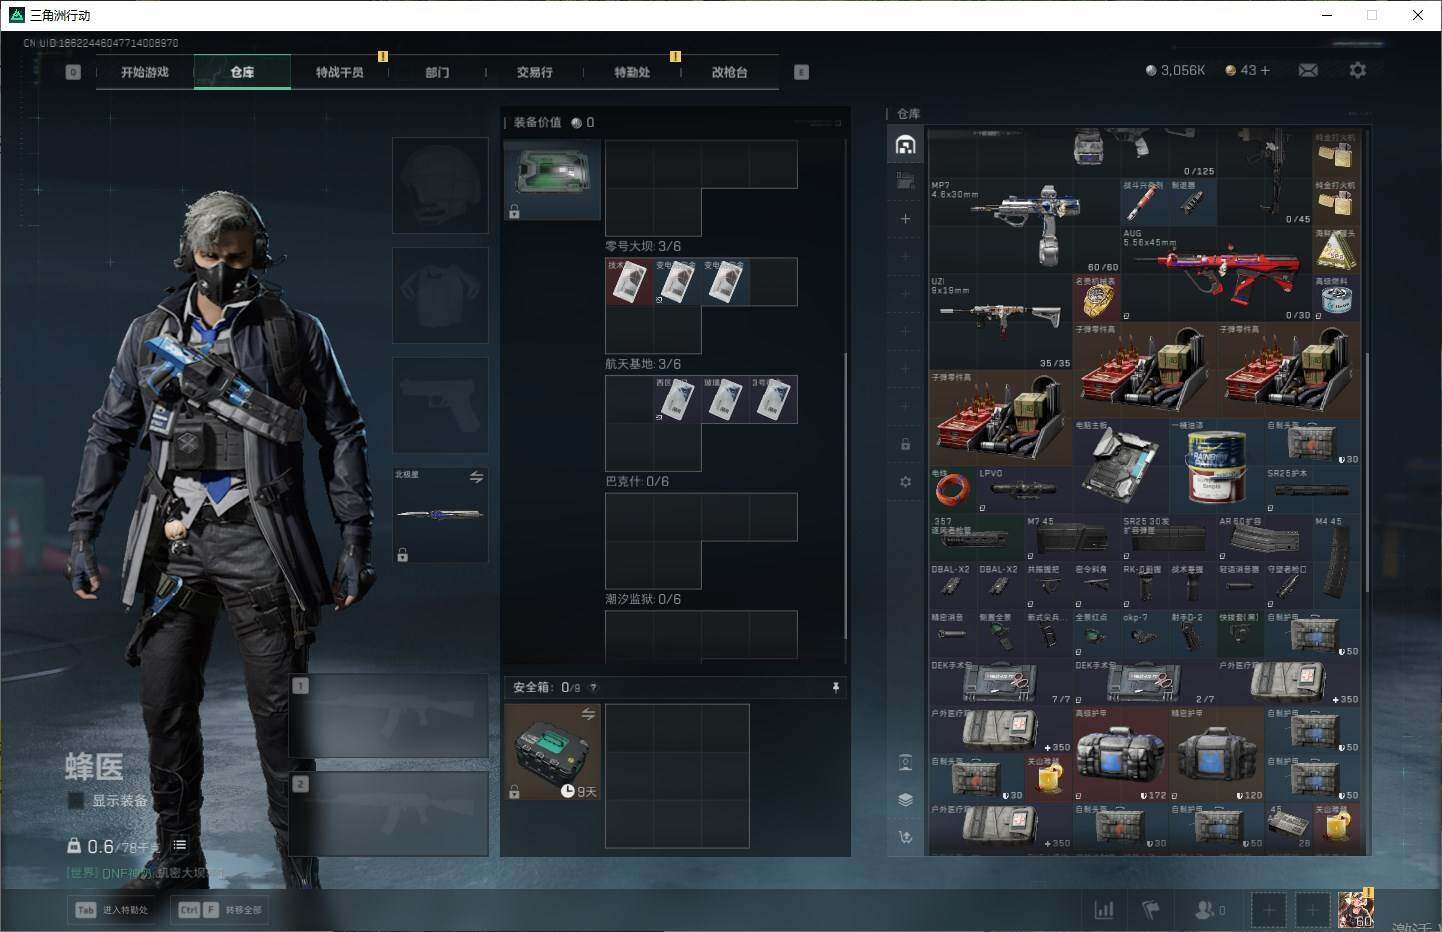Screen dimensions: 1442x932
Task: Pin the 安全箱 panel
Action: pos(835,687)
